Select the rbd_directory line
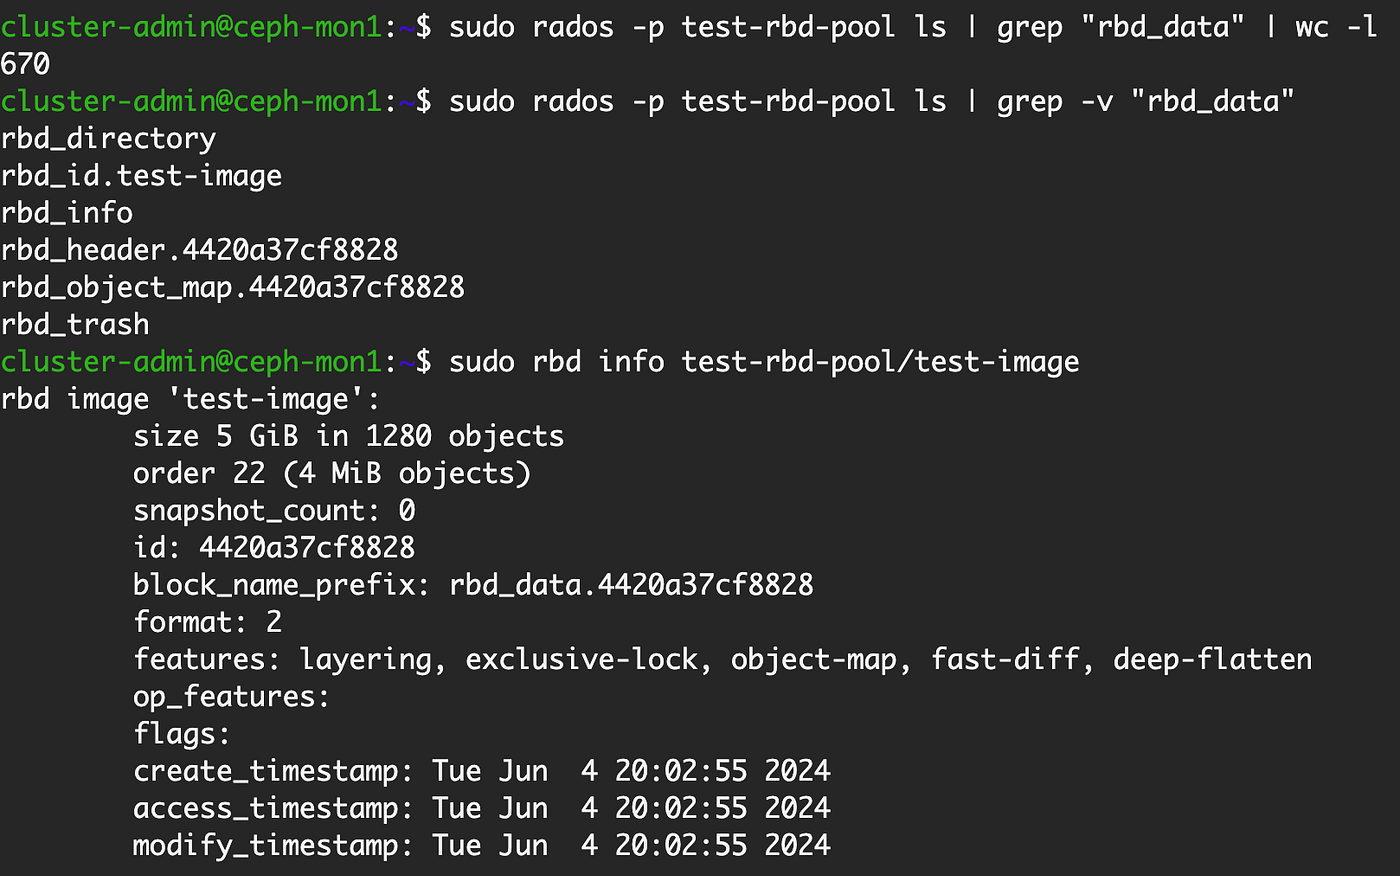This screenshot has height=876, width=1400. [x=108, y=139]
